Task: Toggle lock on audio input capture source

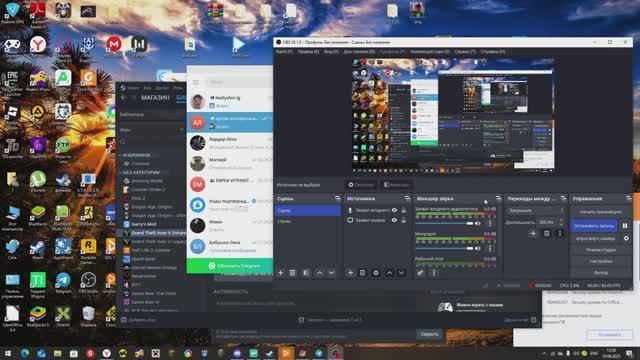Action: tap(404, 210)
